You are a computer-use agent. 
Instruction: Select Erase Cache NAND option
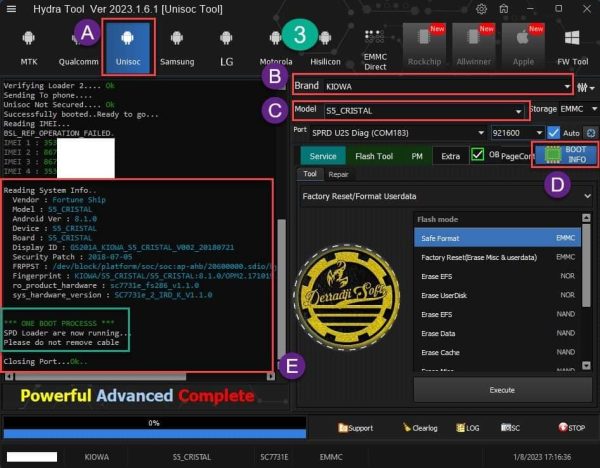click(x=497, y=352)
